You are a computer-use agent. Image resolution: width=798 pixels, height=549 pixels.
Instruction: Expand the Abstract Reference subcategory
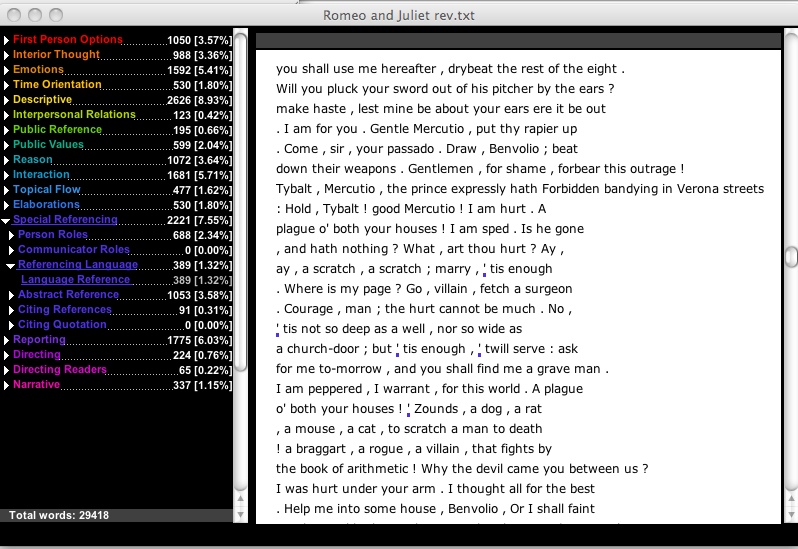click(x=11, y=296)
